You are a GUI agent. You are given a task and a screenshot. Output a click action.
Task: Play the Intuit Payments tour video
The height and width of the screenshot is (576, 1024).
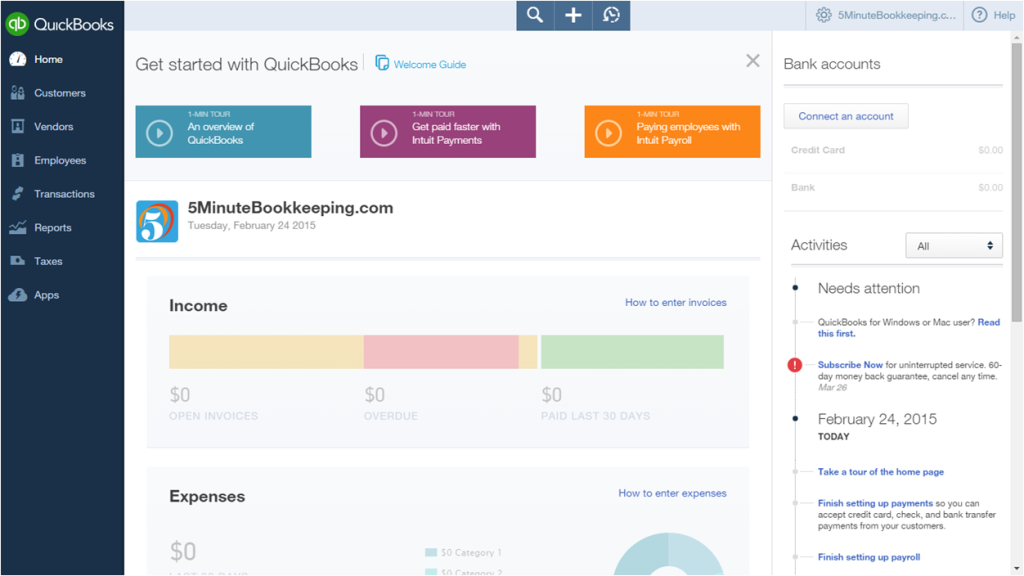pyautogui.click(x=384, y=133)
